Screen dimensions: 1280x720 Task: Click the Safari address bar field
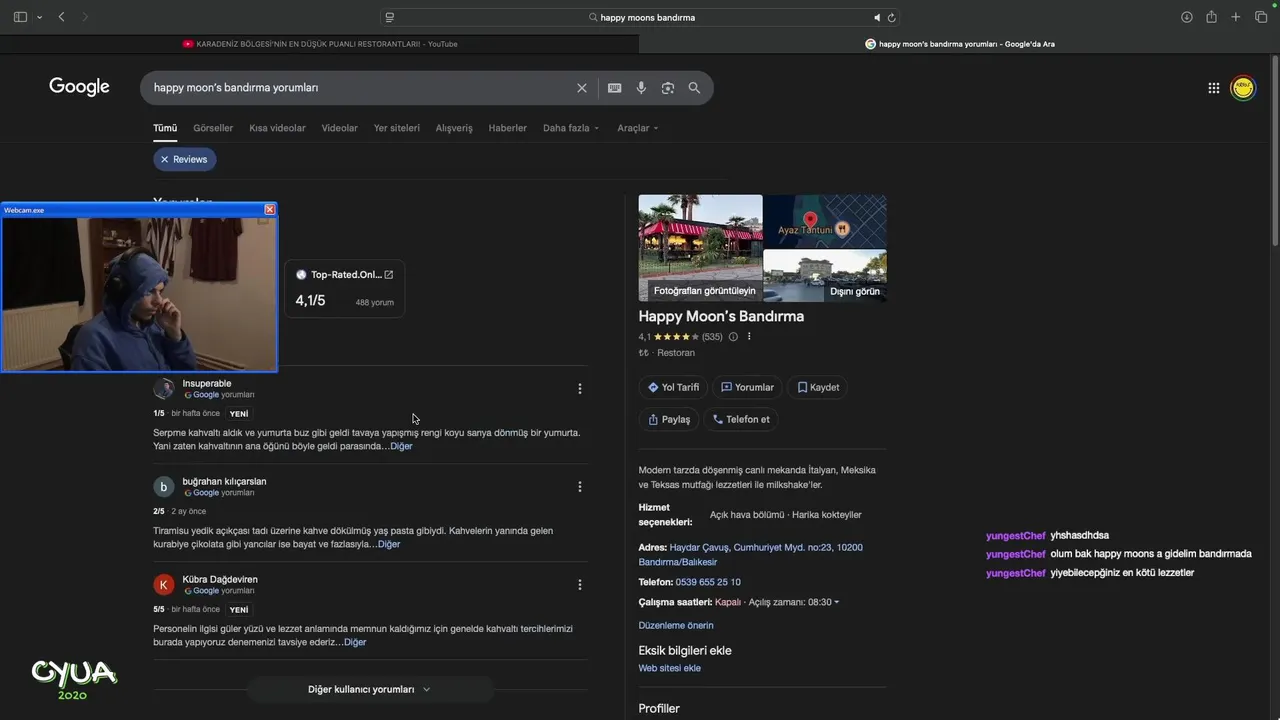(x=640, y=17)
